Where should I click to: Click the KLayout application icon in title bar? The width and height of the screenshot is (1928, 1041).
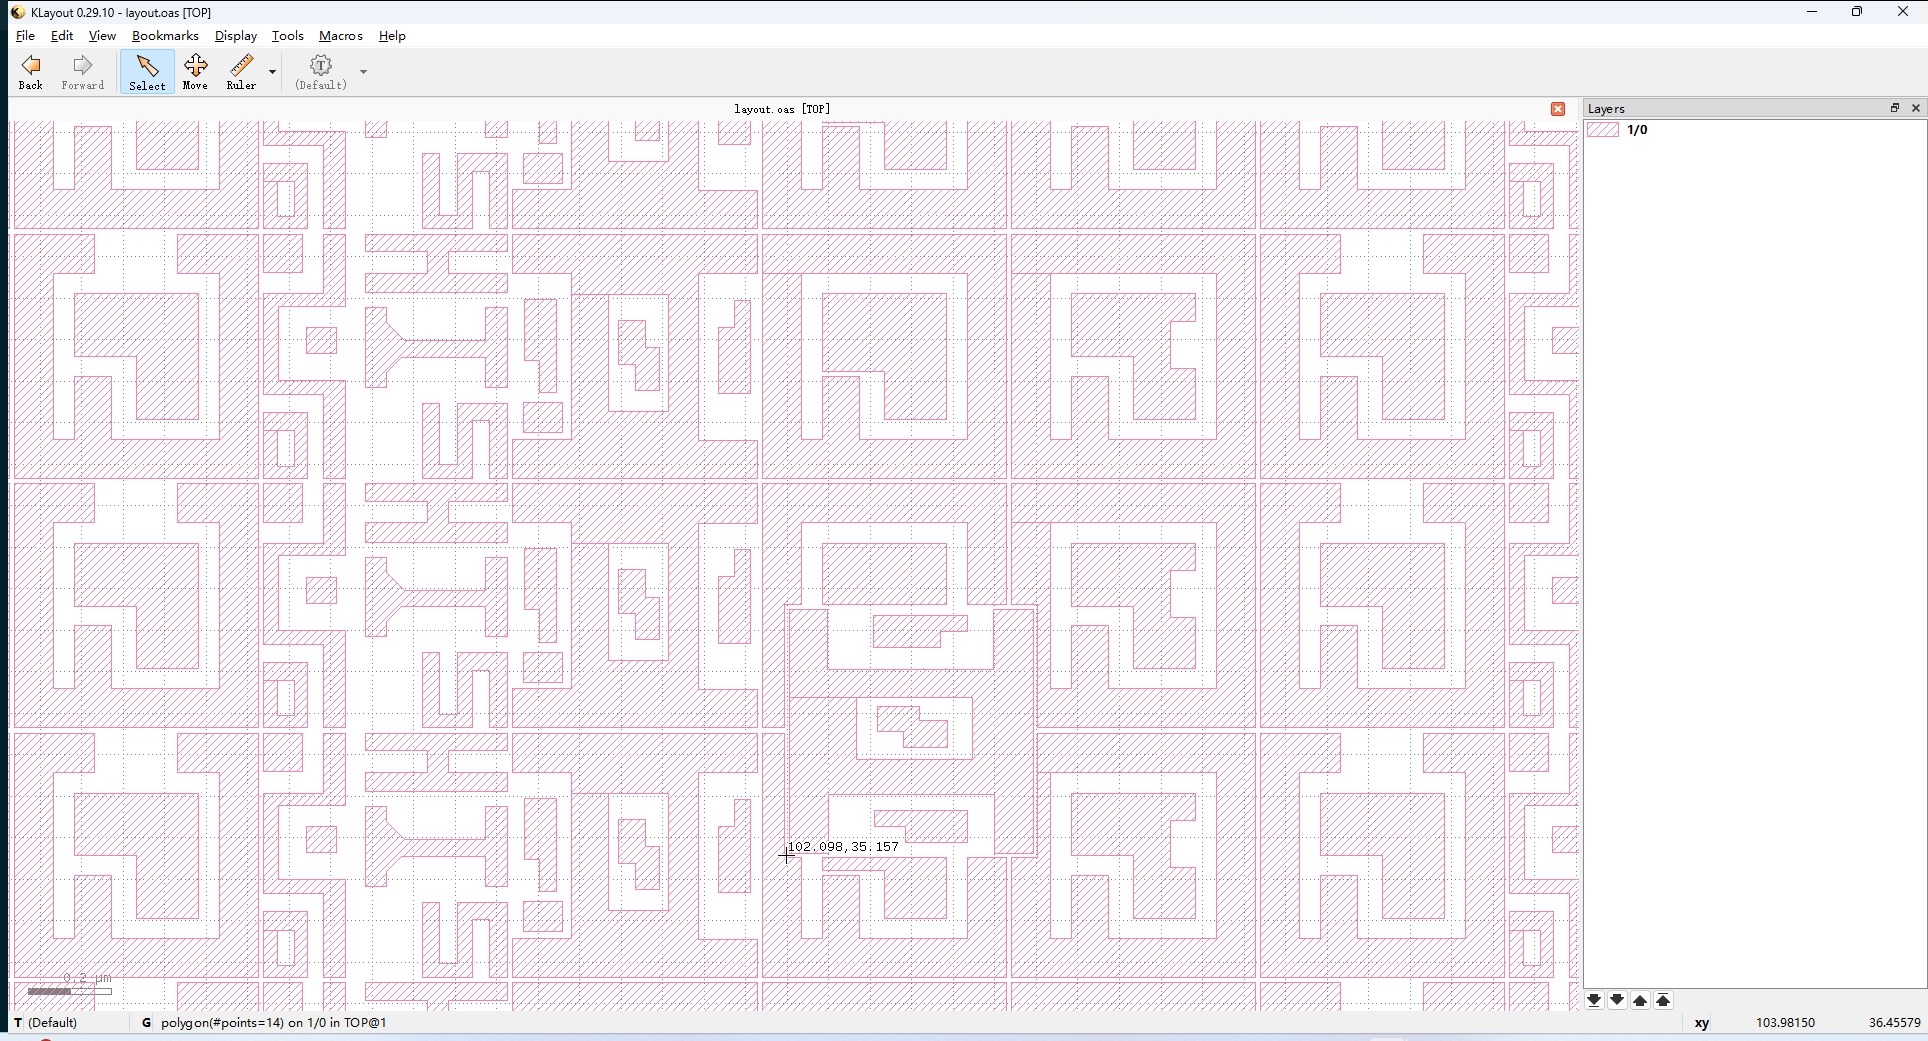click(17, 12)
